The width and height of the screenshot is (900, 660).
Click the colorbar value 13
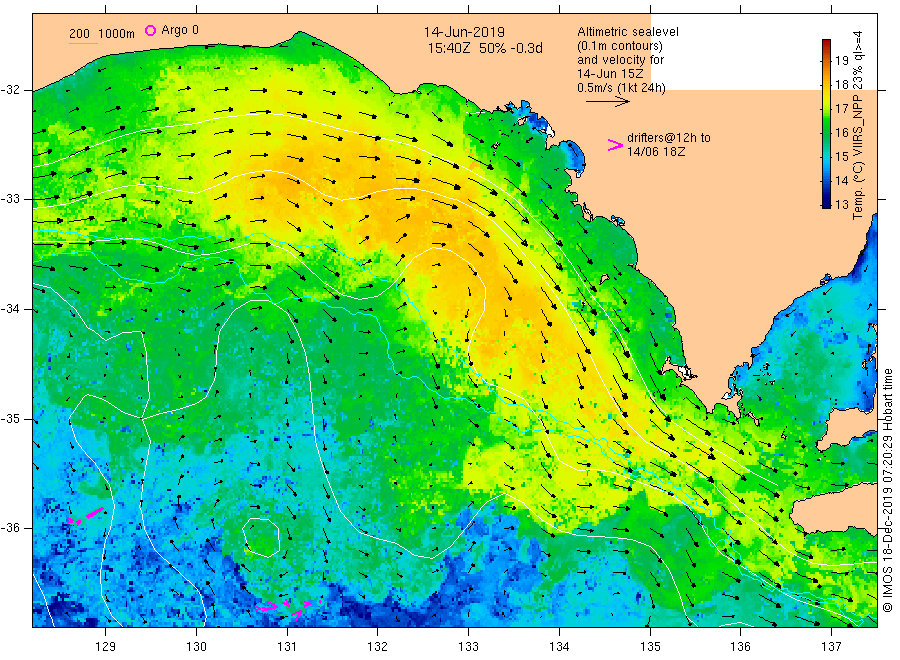click(841, 205)
